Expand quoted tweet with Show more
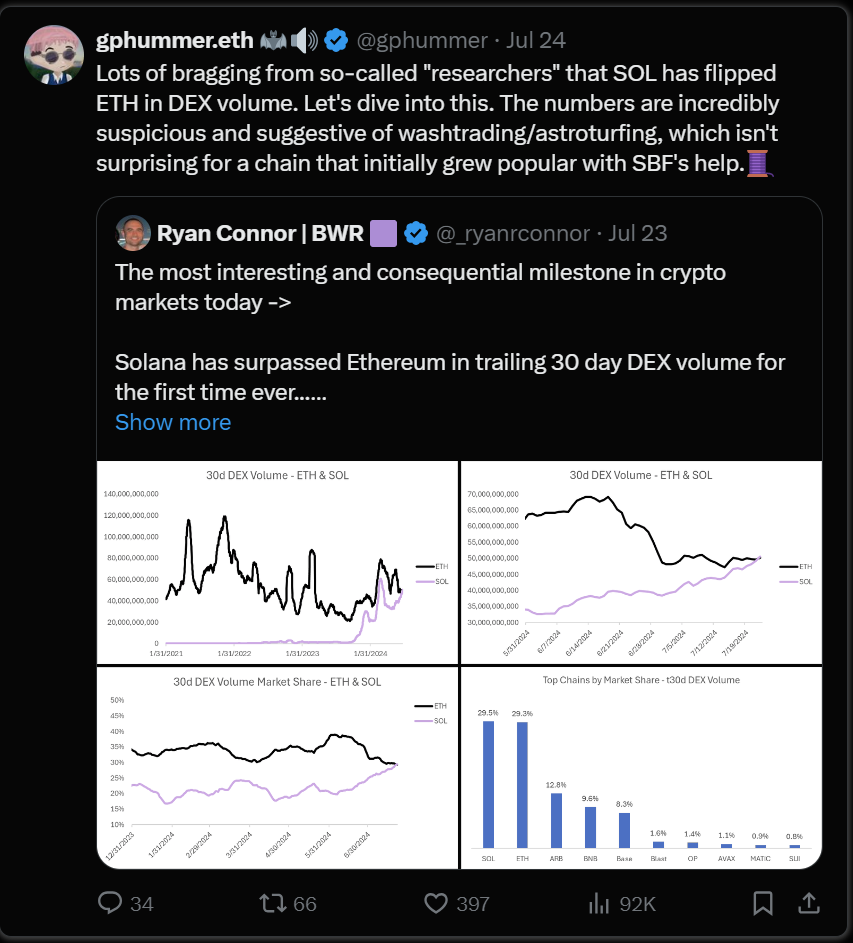Screen dimensions: 853x943 click(173, 422)
